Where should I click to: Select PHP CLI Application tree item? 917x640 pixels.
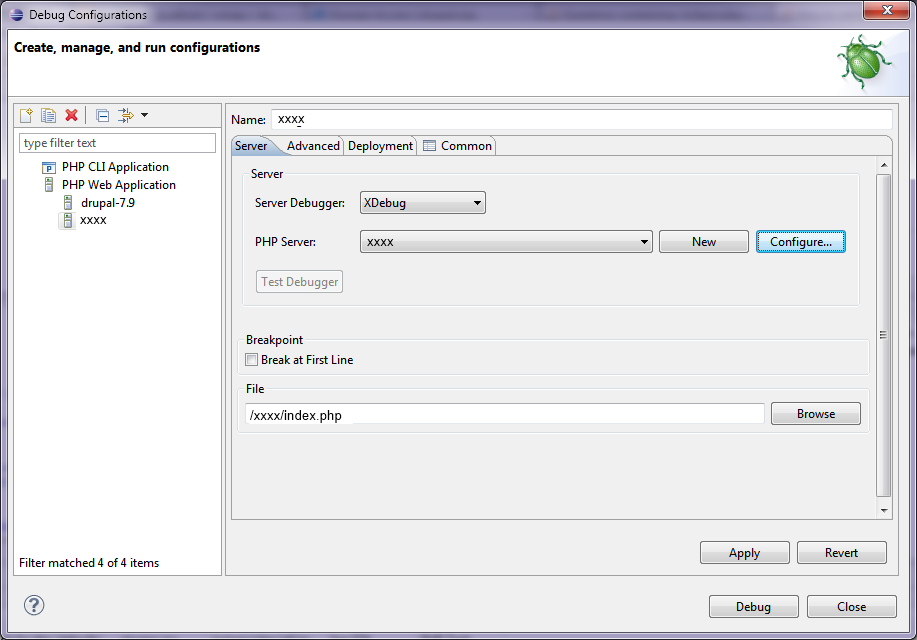115,167
